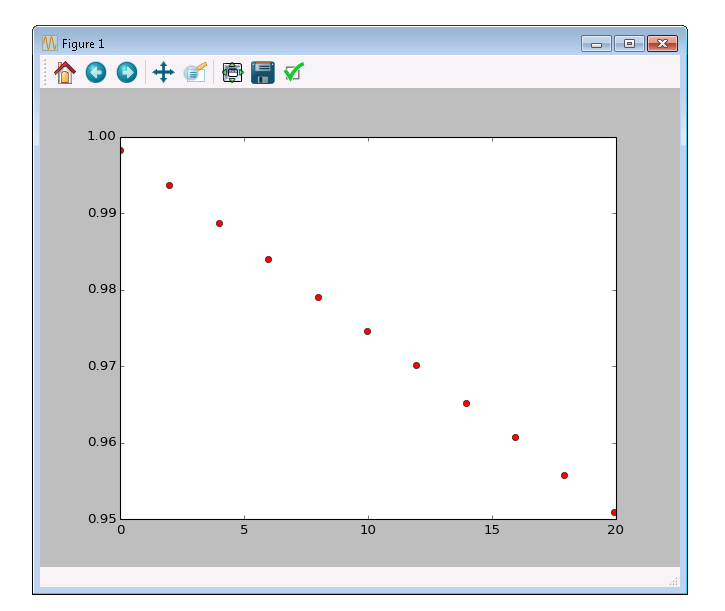Click the y-axis label 0.99
This screenshot has height=611, width=725.
pos(102,213)
